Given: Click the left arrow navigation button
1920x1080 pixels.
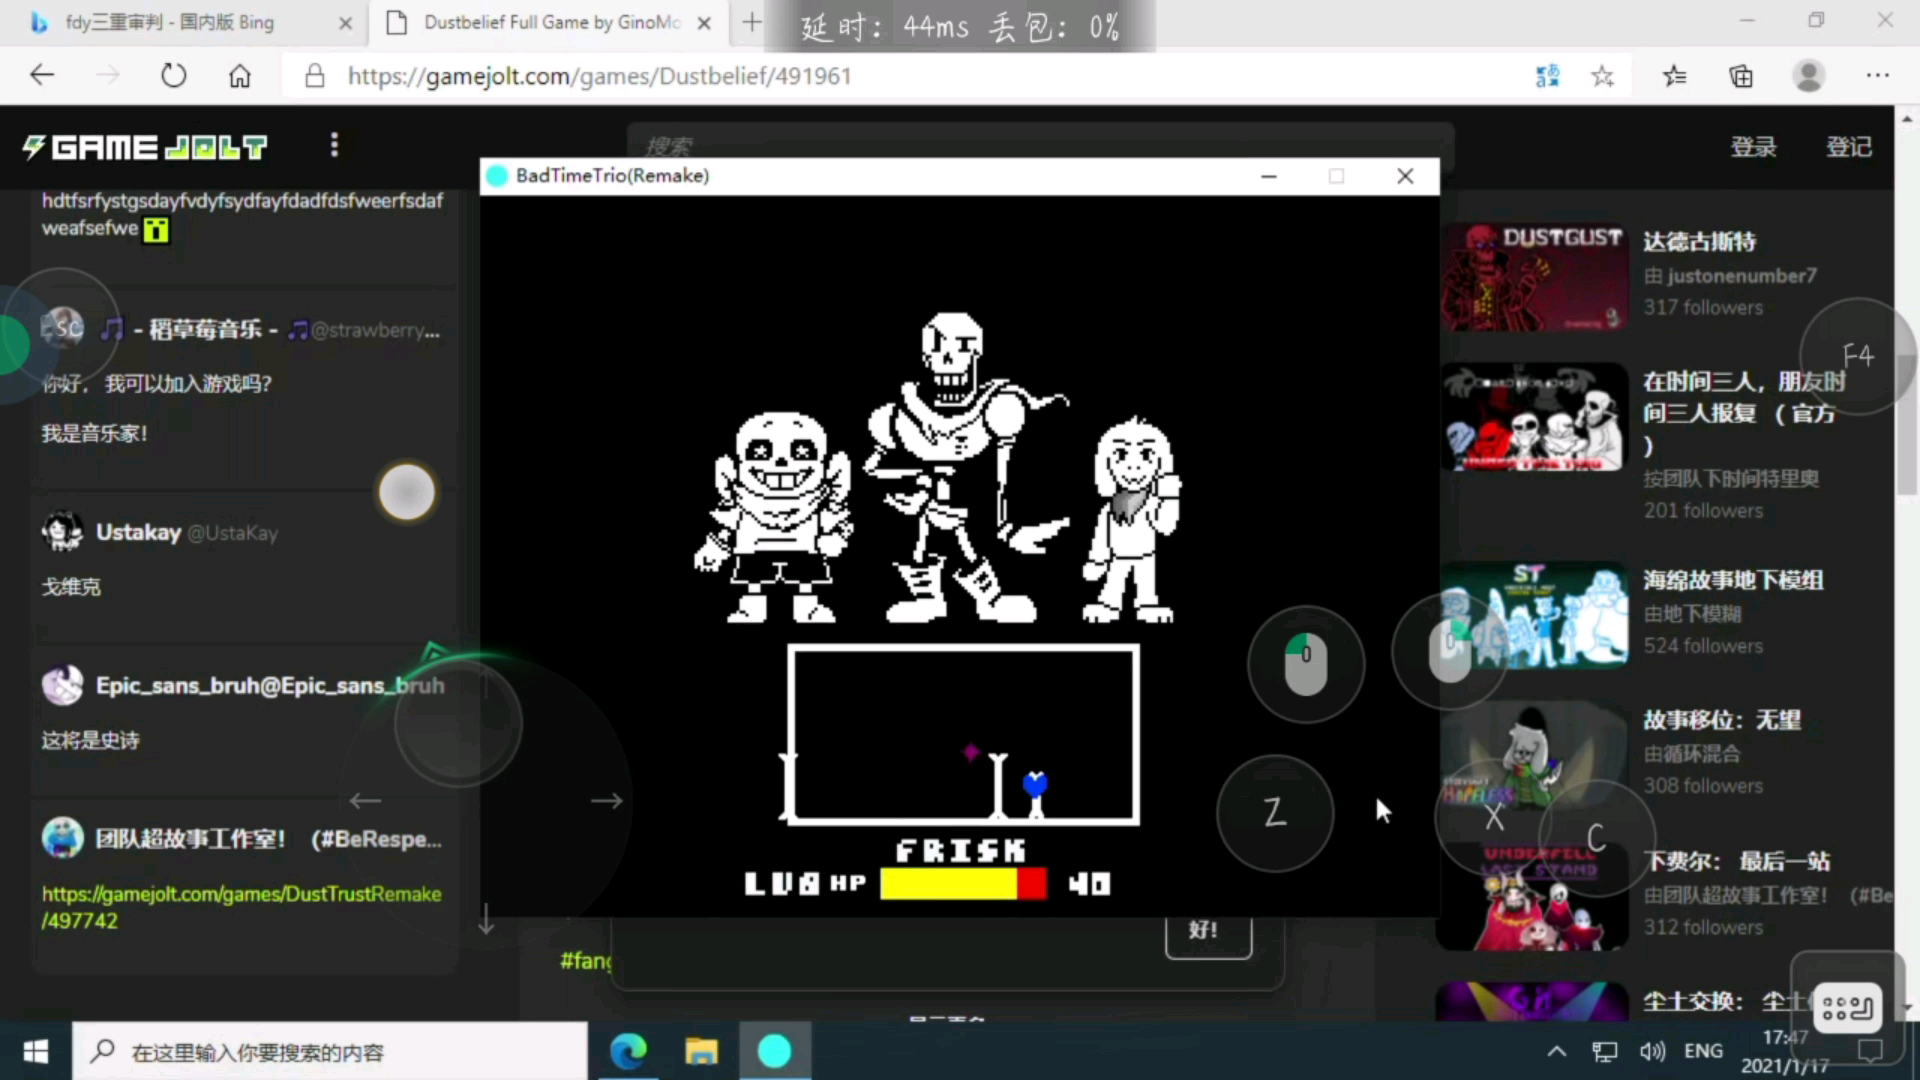Looking at the screenshot, I should tap(365, 798).
